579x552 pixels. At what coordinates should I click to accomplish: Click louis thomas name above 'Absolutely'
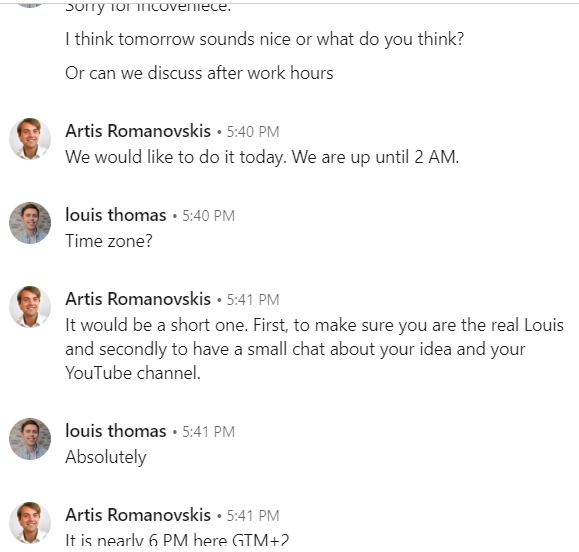point(116,431)
